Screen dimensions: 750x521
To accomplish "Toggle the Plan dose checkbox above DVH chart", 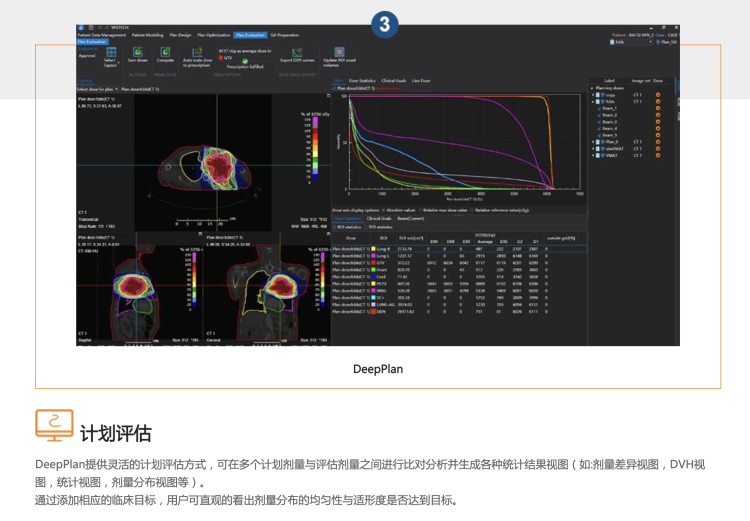I will point(334,88).
